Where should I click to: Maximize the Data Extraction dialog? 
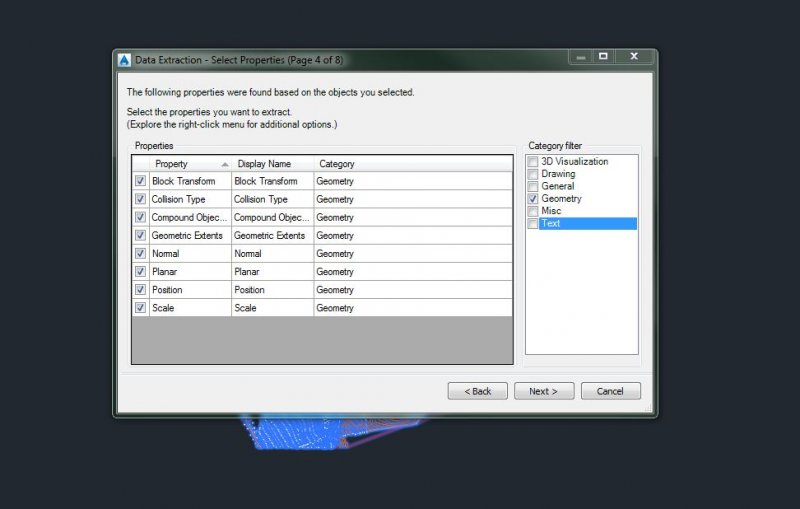604,57
